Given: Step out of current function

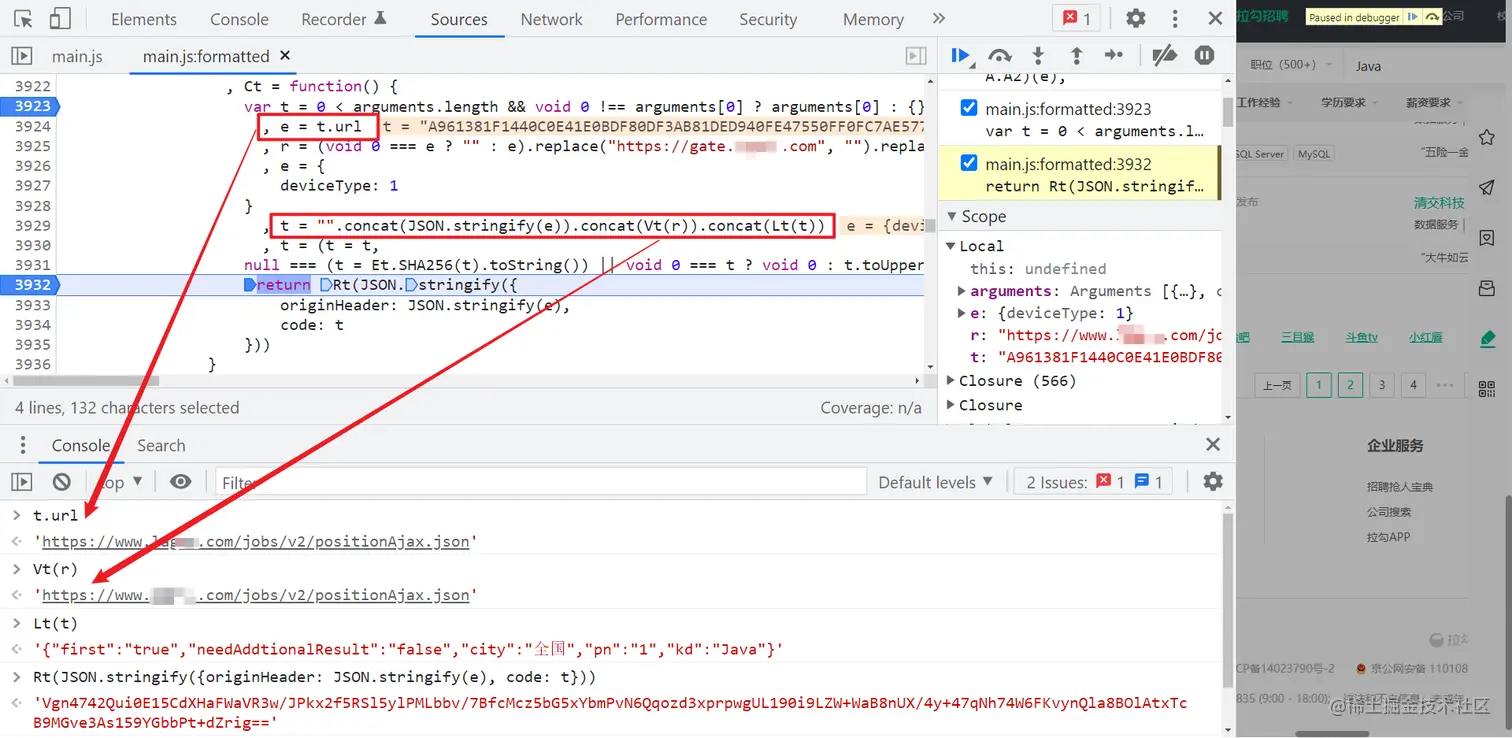Looking at the screenshot, I should coord(1076,56).
